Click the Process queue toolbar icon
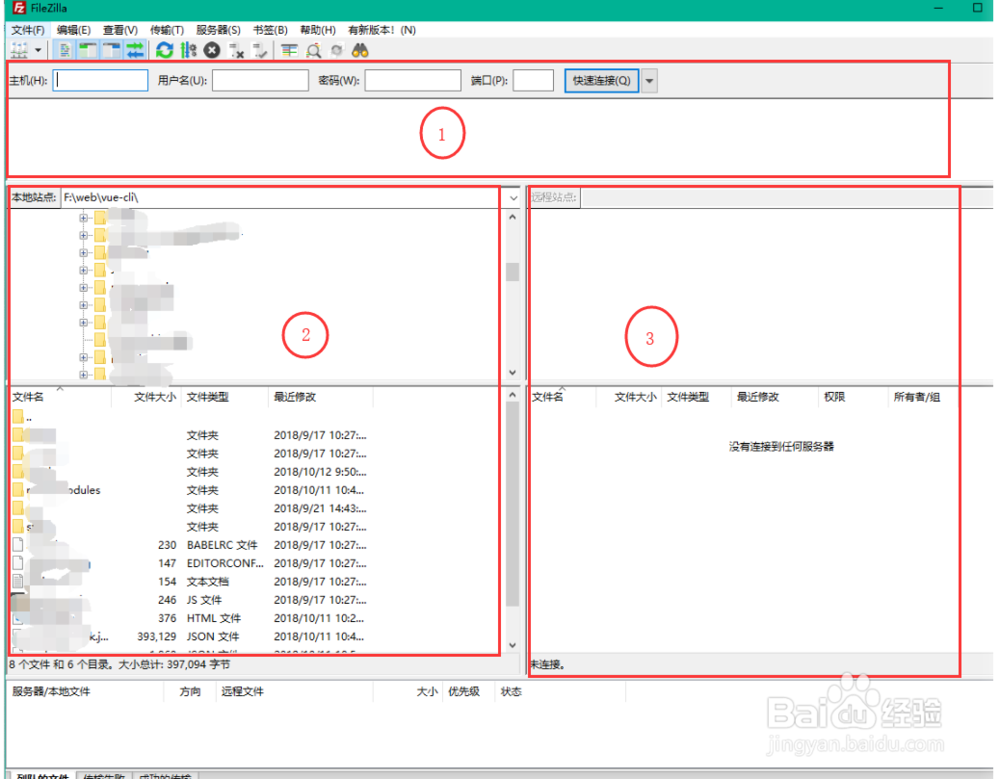 (189, 50)
